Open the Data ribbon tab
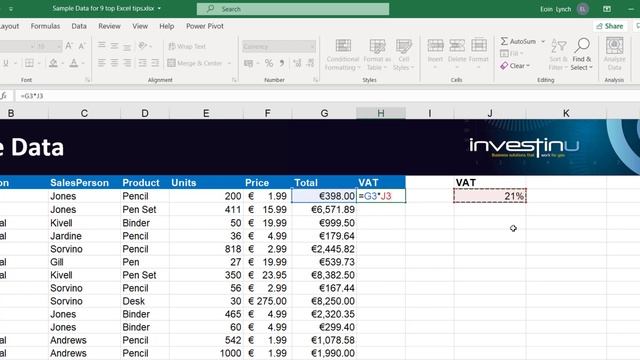 79,26
